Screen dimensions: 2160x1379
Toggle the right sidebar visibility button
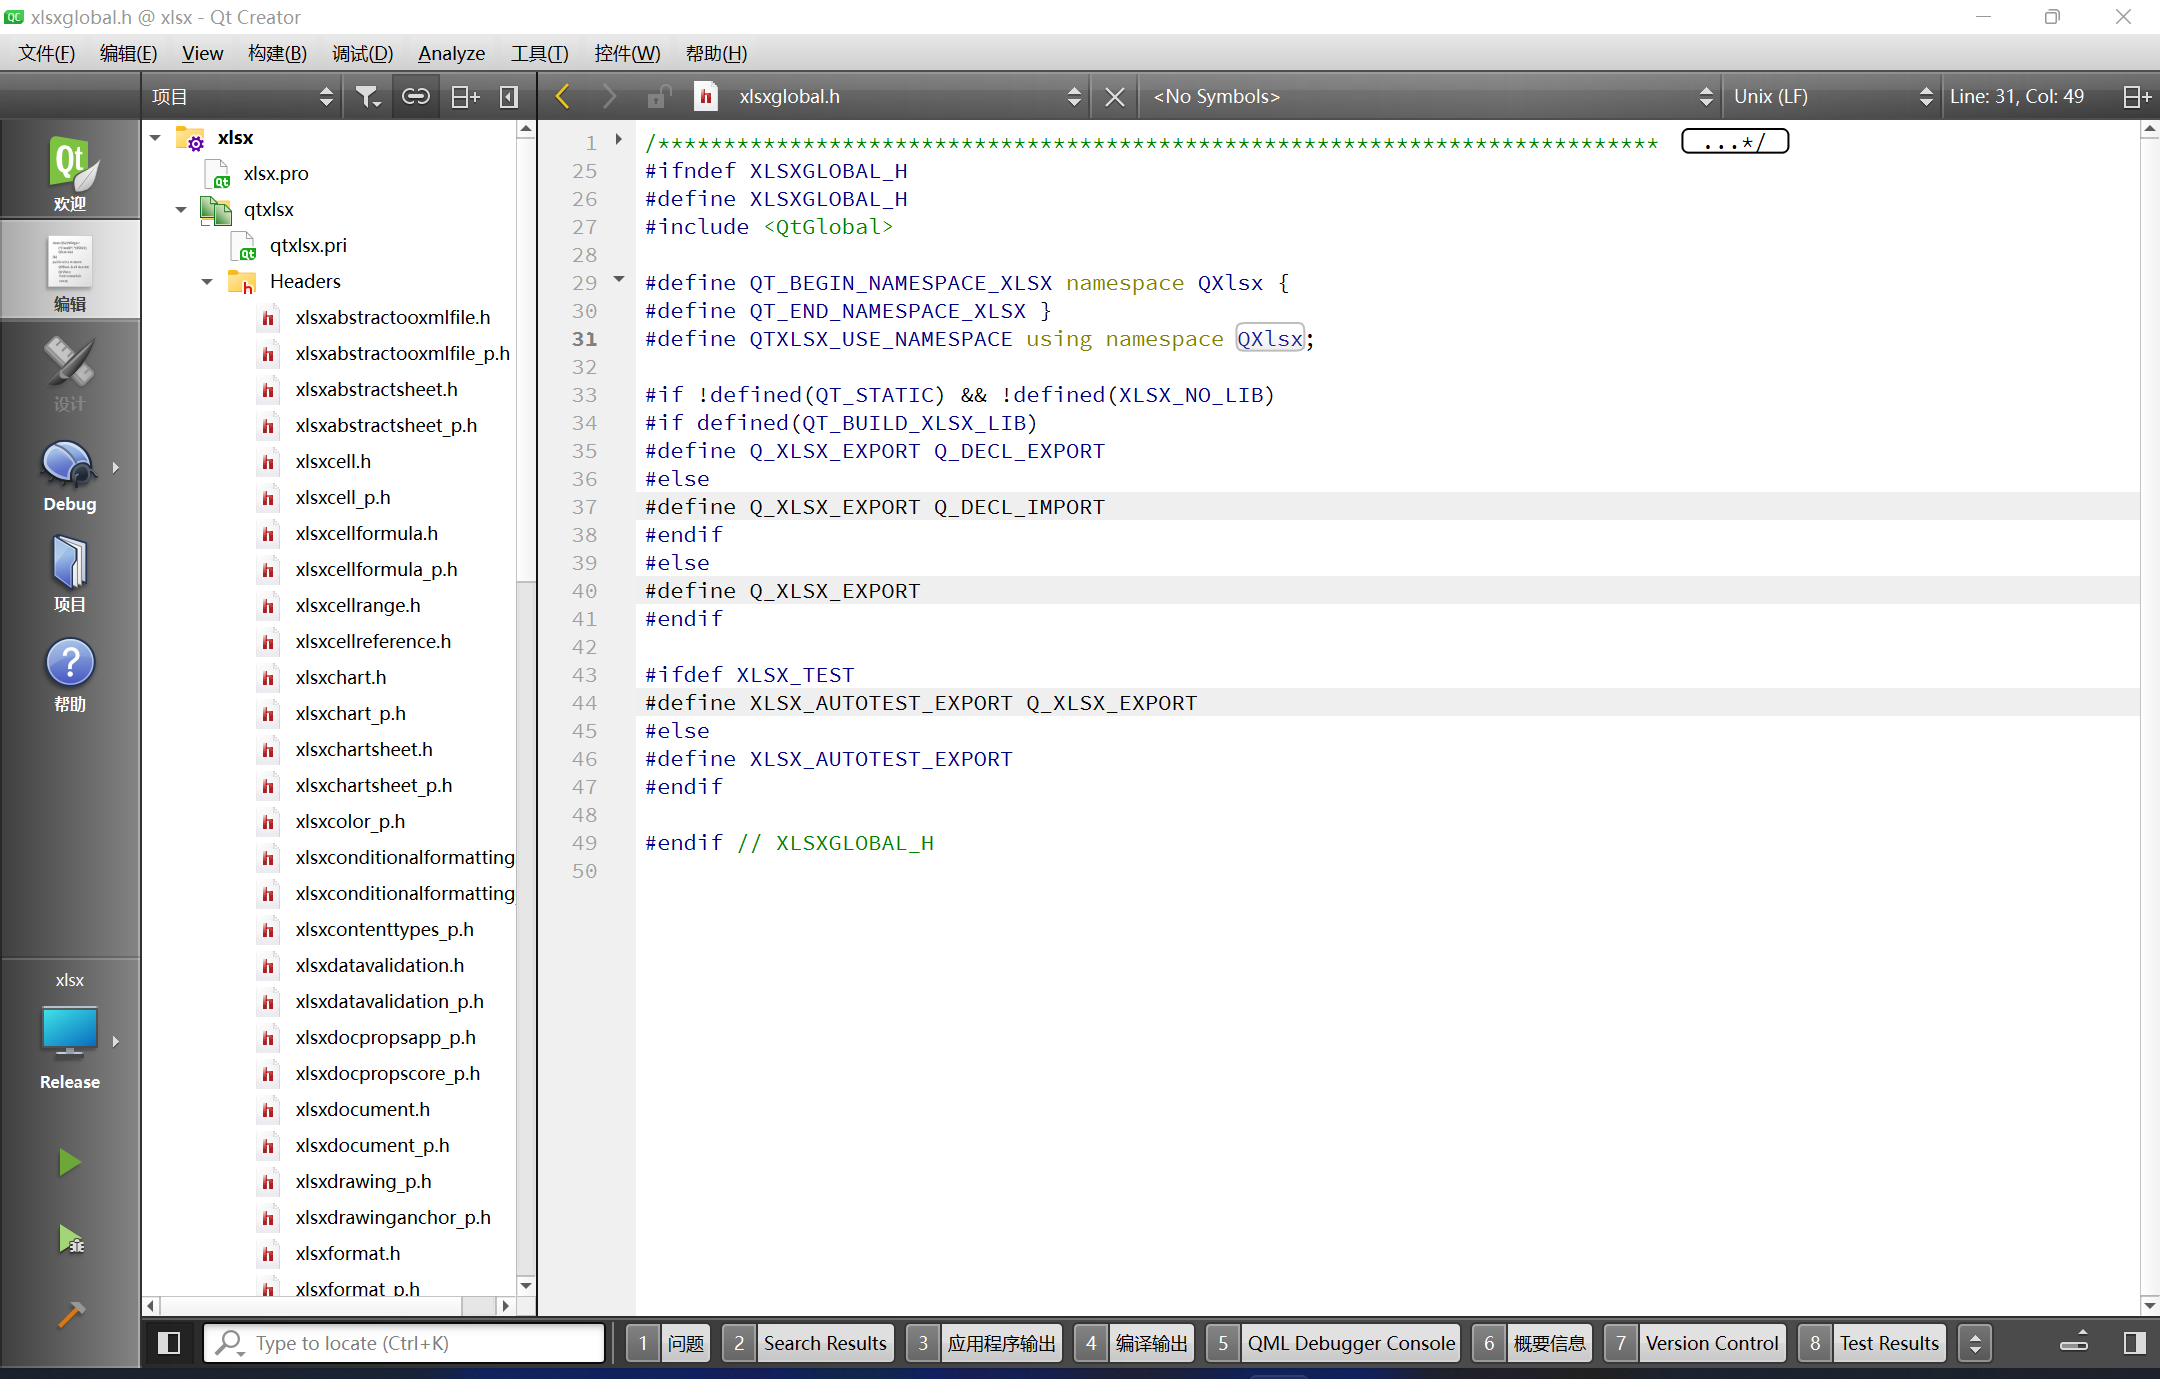[2134, 1343]
